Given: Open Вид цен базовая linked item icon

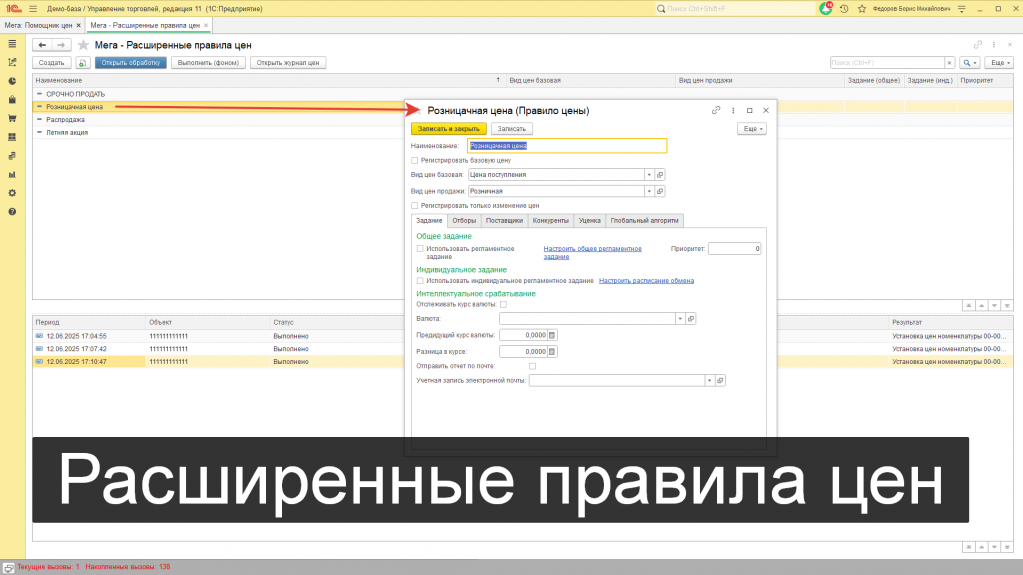Looking at the screenshot, I should tap(660, 175).
